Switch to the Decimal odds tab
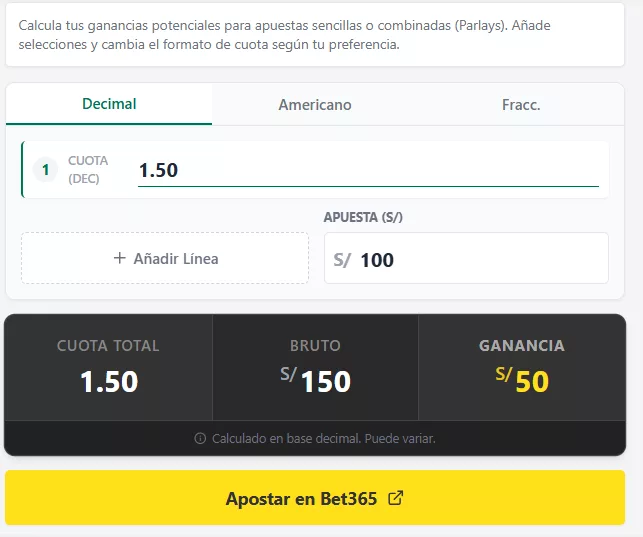 (x=109, y=104)
